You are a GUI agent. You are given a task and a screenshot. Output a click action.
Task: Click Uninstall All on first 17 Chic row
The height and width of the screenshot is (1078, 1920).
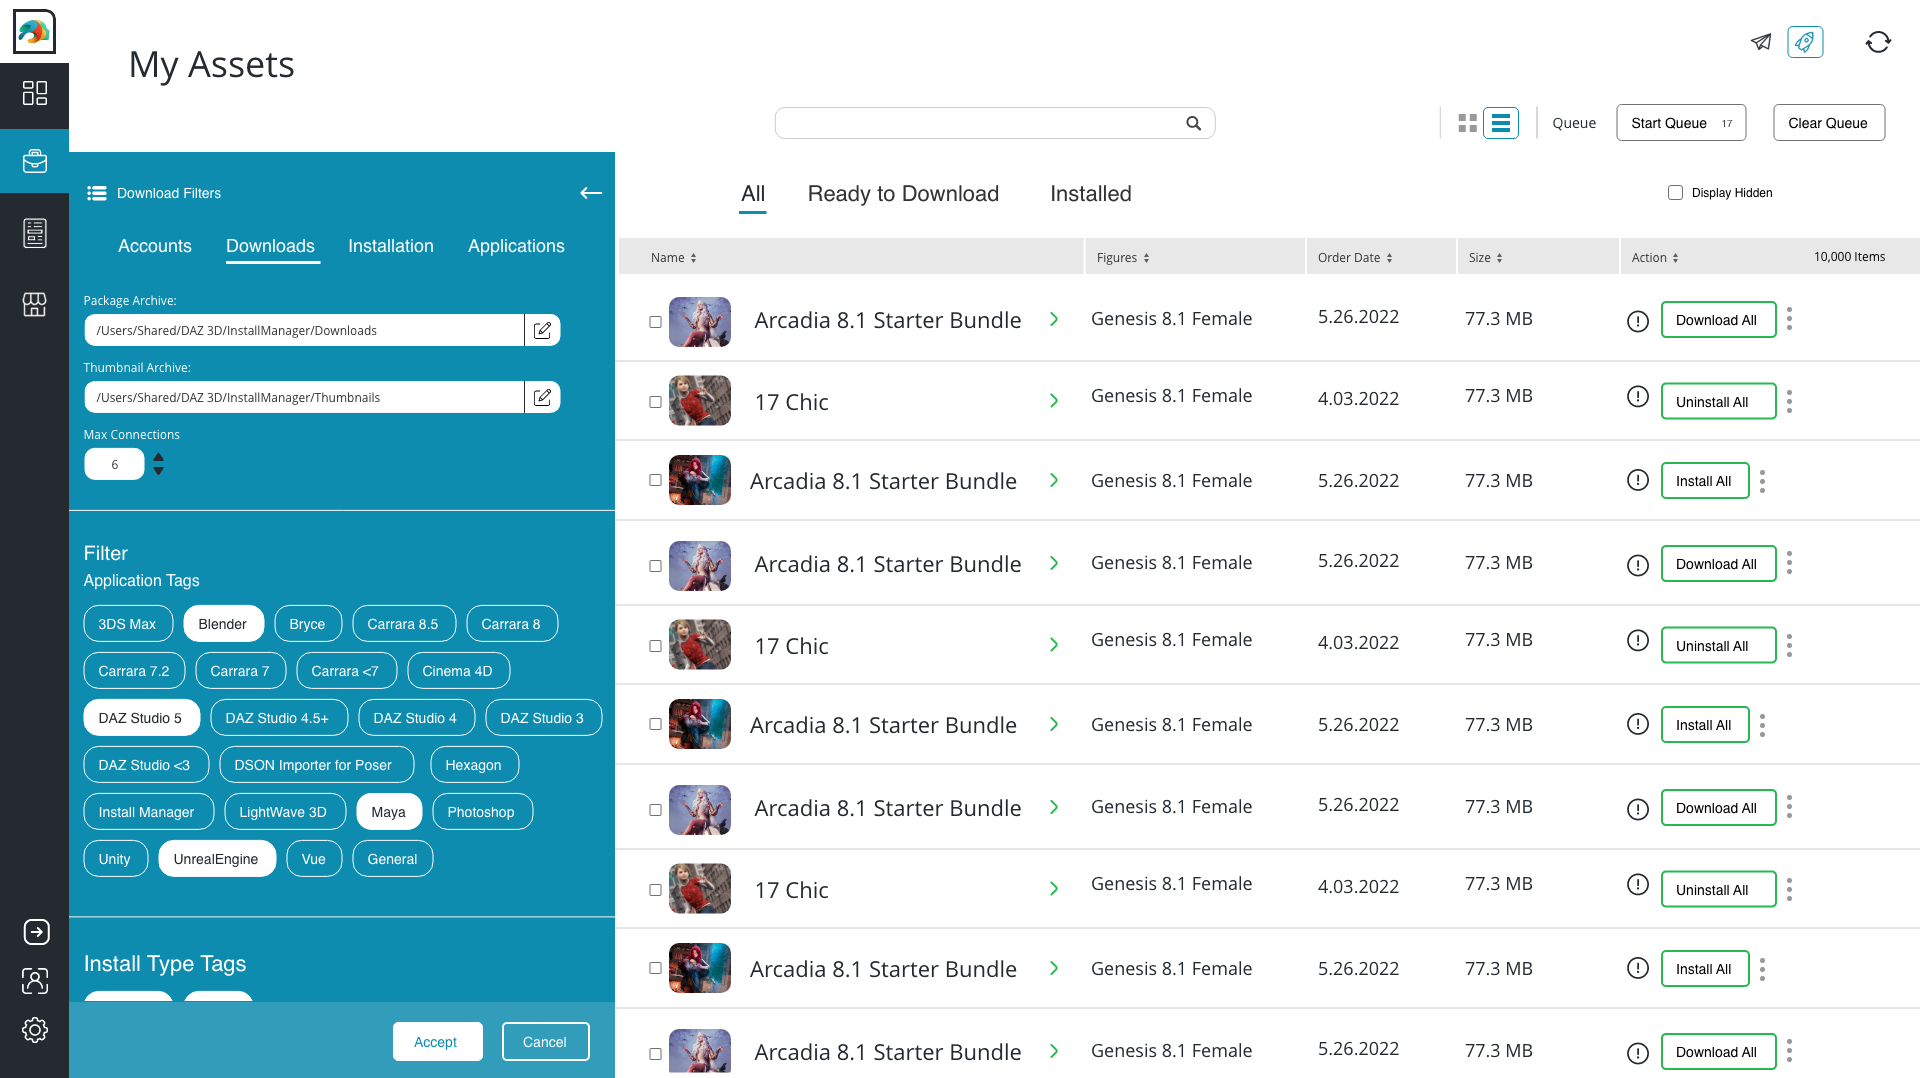click(x=1717, y=402)
